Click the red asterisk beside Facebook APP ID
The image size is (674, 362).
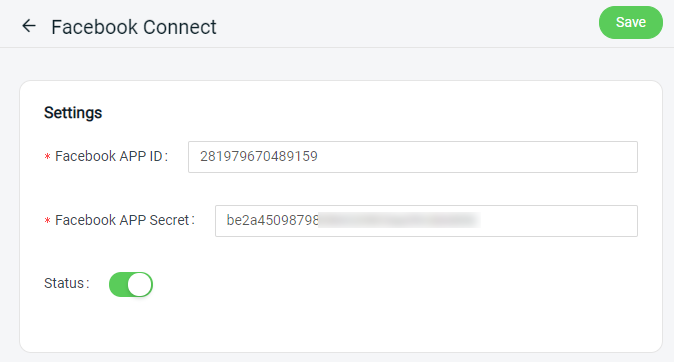47,157
